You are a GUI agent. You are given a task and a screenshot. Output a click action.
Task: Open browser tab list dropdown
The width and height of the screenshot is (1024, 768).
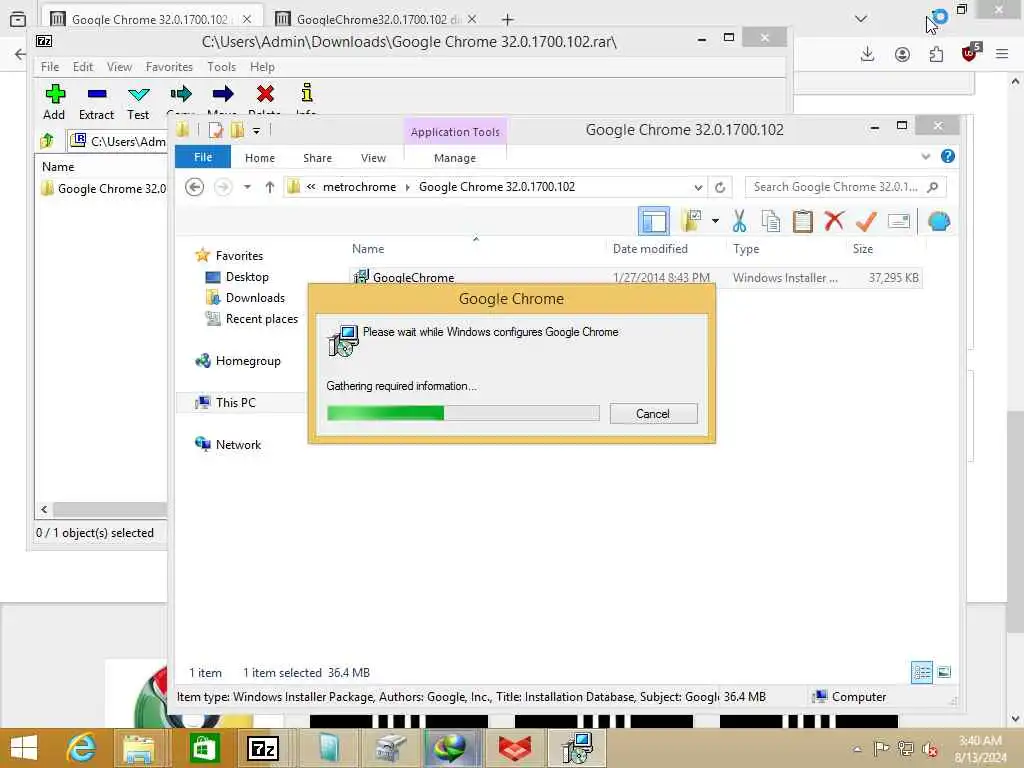click(861, 19)
